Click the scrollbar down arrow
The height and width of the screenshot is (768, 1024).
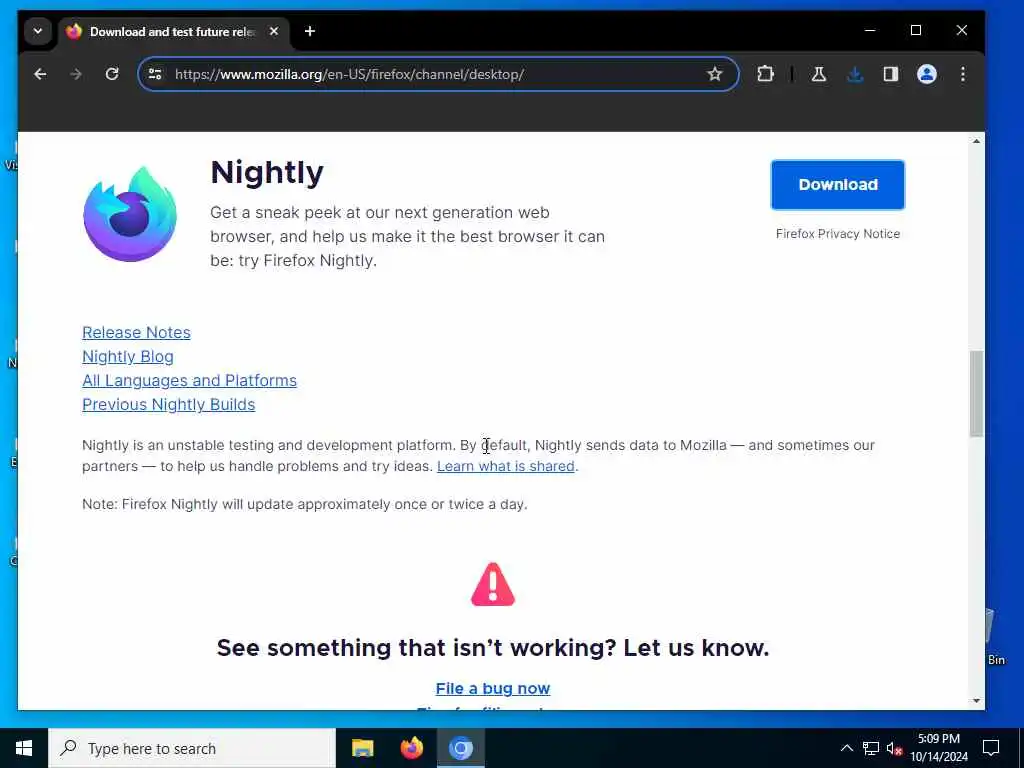click(976, 701)
